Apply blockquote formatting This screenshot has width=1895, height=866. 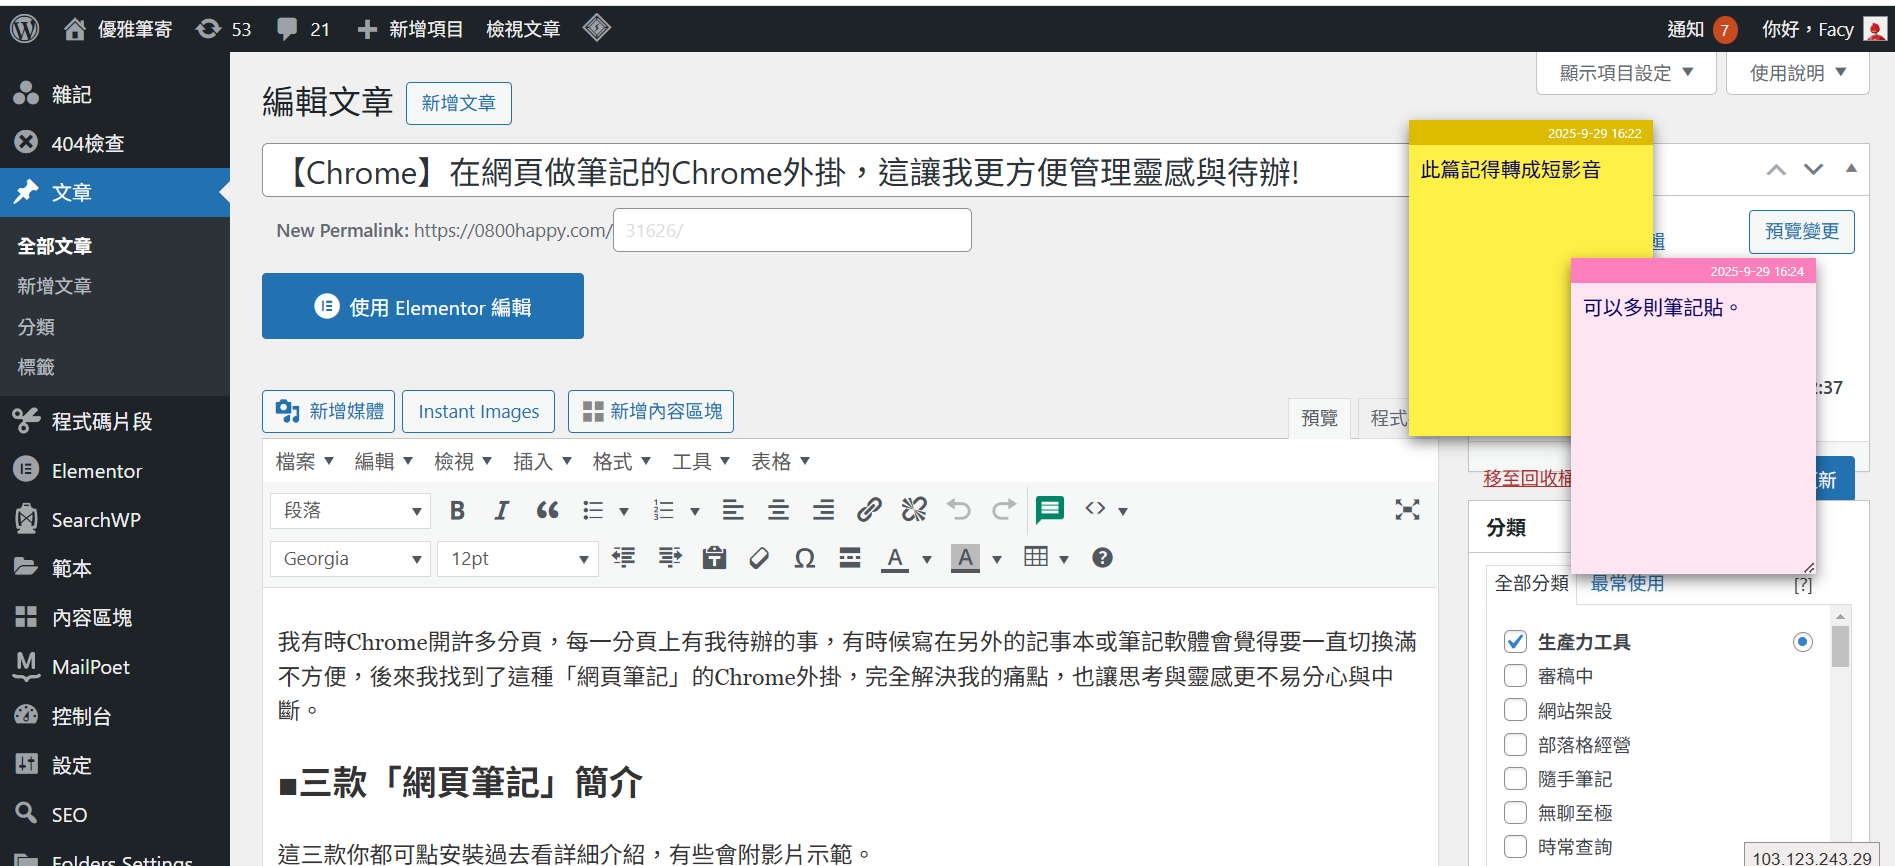(547, 510)
